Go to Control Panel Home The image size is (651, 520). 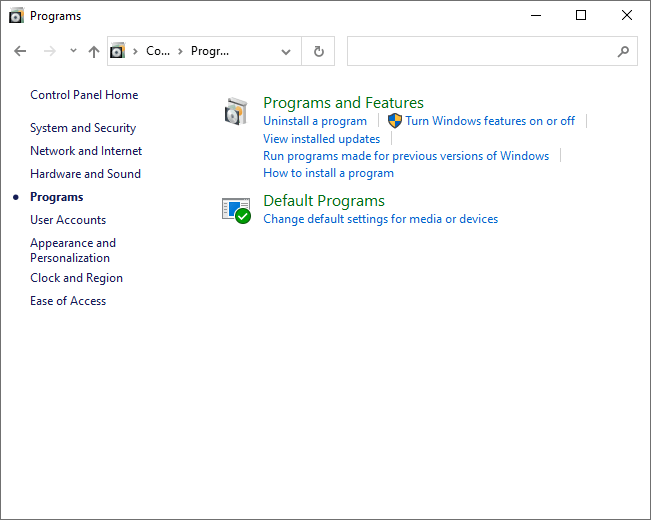(84, 95)
